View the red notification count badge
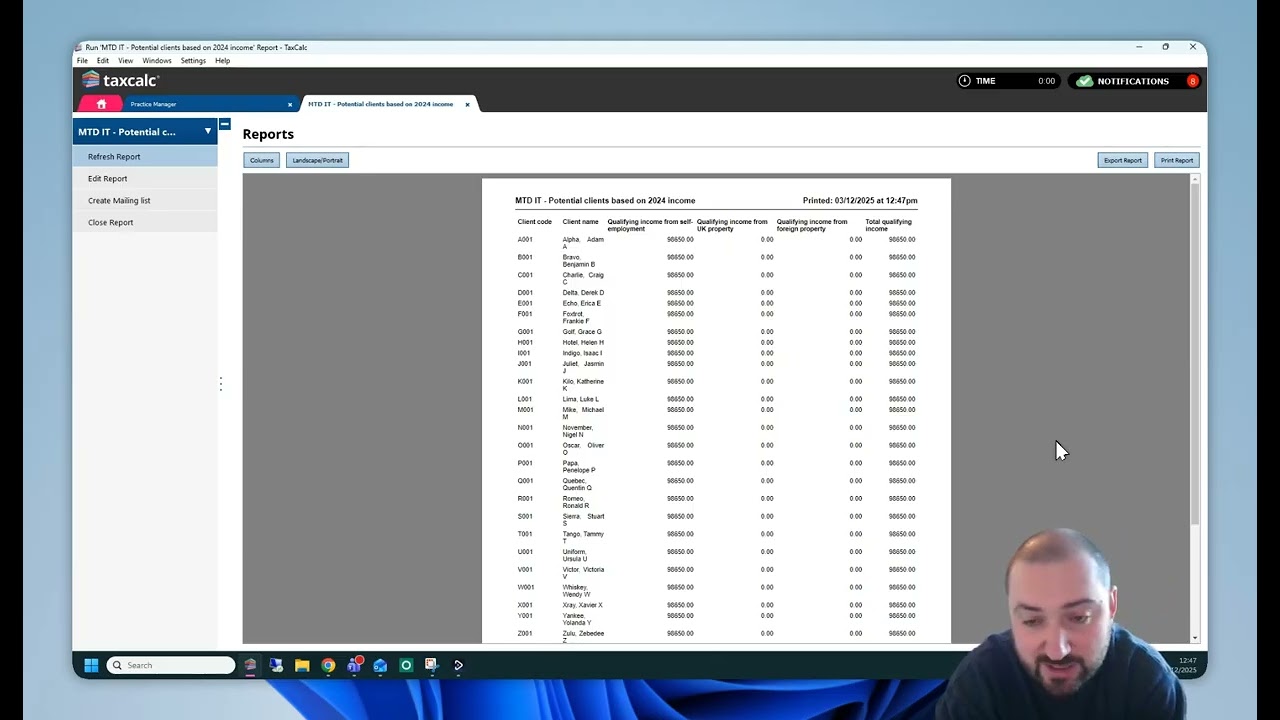Screen dimensions: 1280x720 click(1192, 81)
